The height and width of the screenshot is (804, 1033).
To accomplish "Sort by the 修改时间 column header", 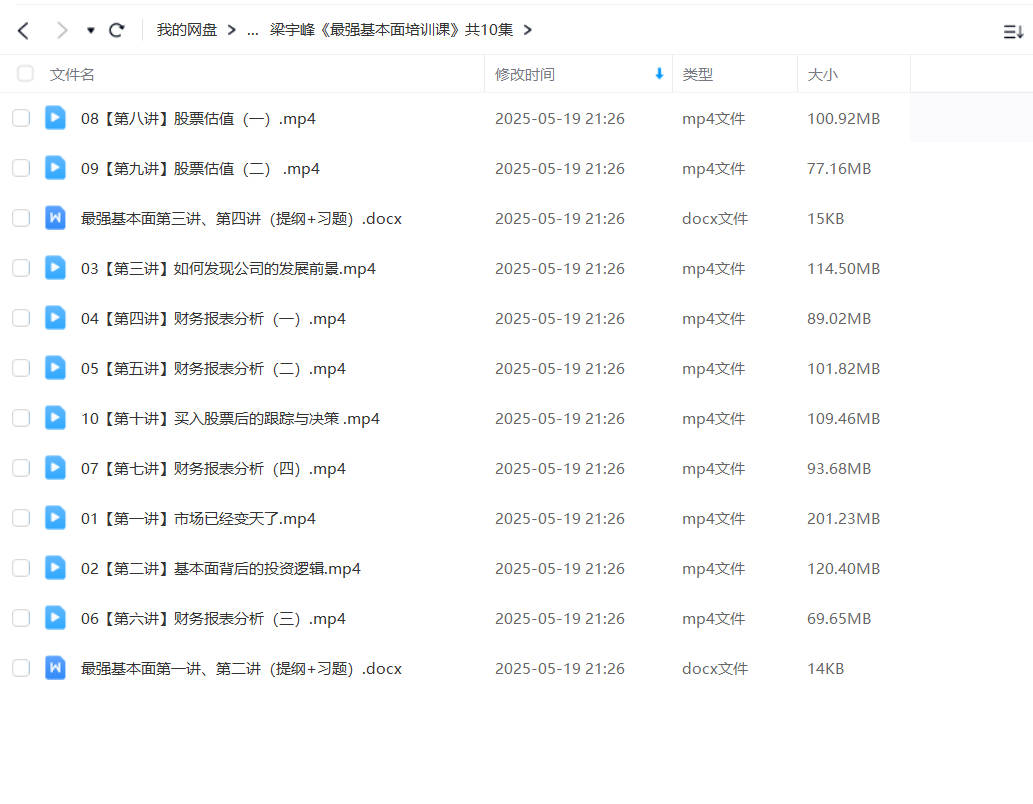I will [524, 74].
